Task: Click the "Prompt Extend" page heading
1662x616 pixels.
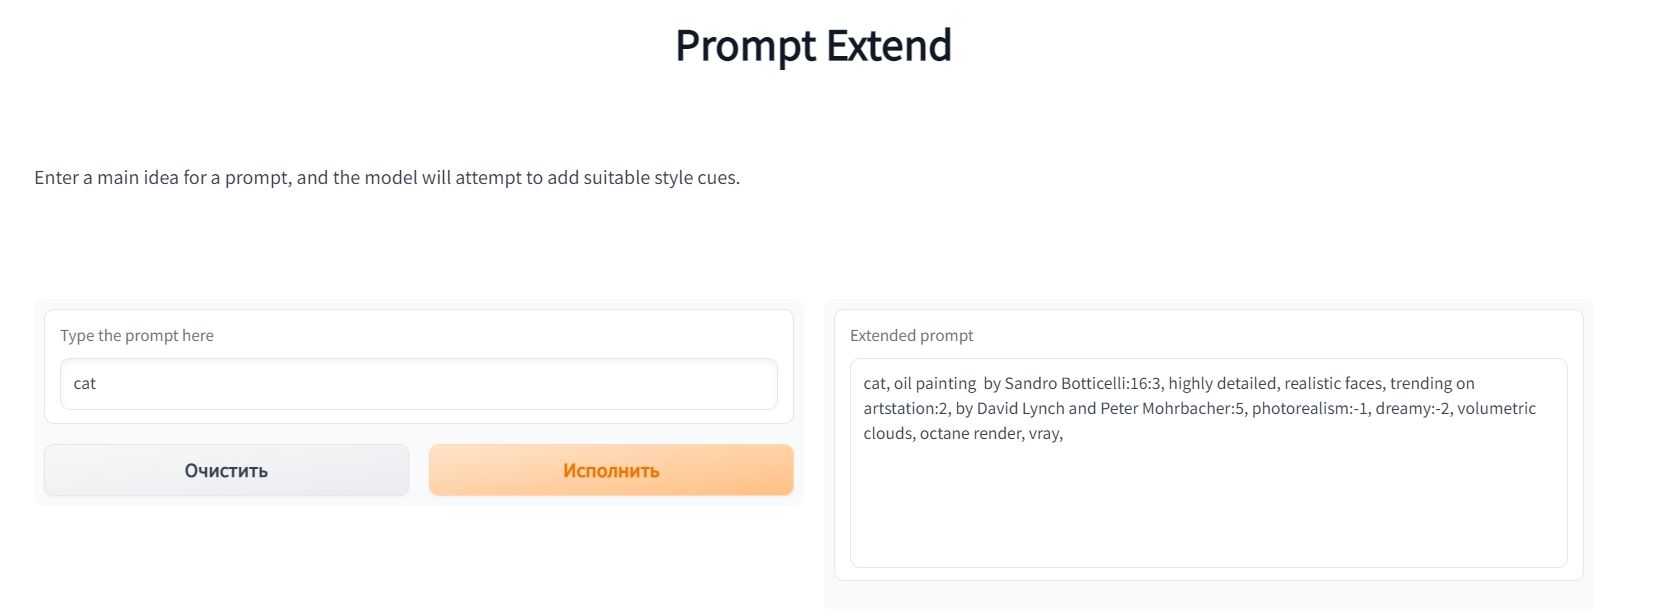Action: (x=813, y=46)
